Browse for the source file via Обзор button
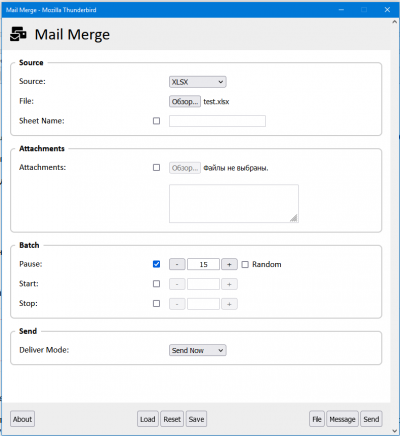400x436 pixels. pos(185,101)
